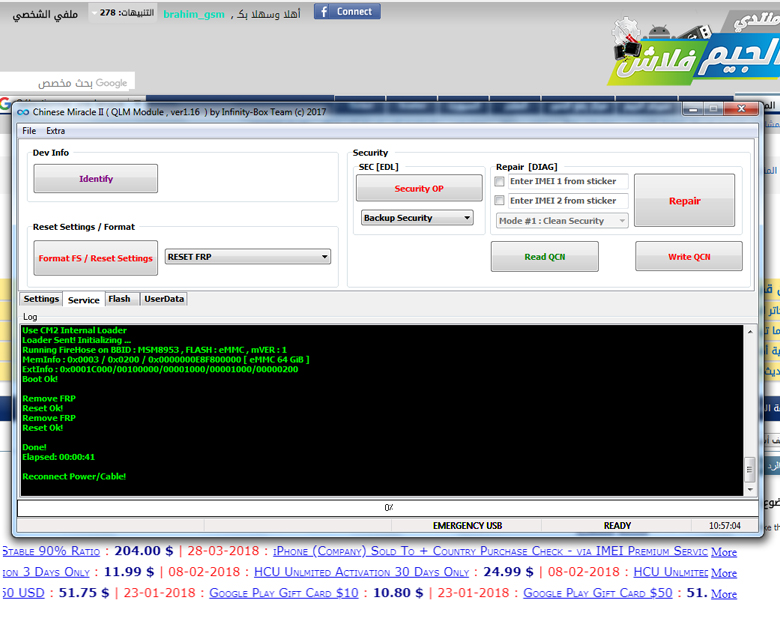Viewport: 780px width, 620px height.
Task: Click the Google Play Gift Card $50 link
Action: pyautogui.click(x=597, y=593)
